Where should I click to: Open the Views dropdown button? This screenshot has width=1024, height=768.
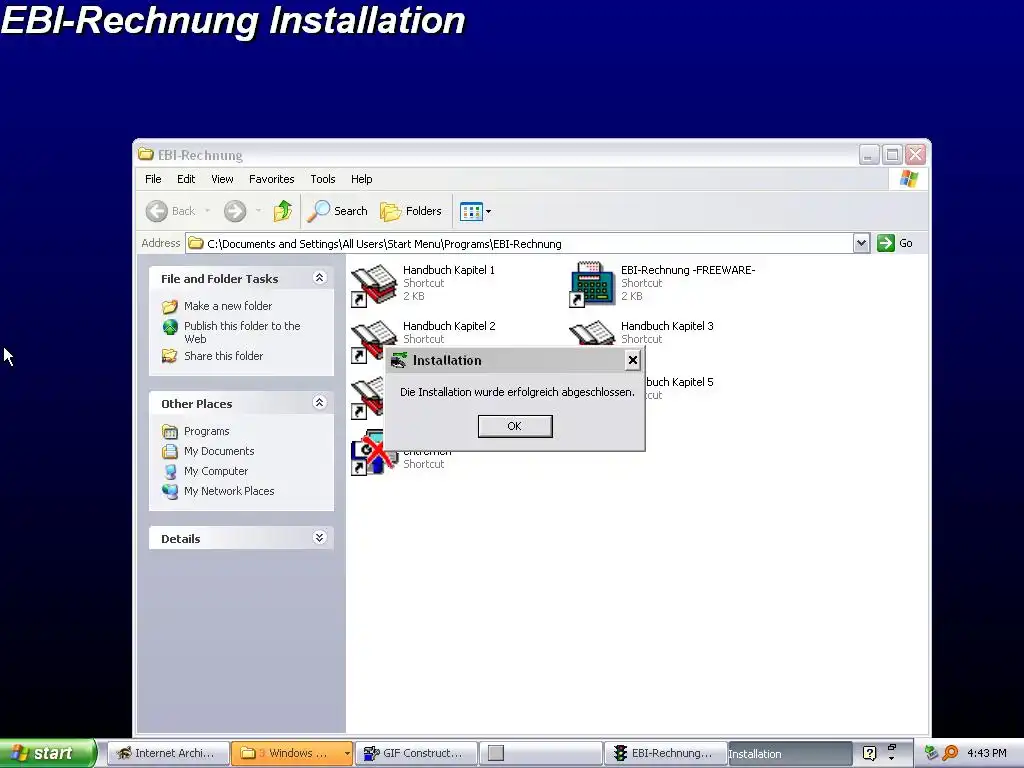tap(475, 211)
